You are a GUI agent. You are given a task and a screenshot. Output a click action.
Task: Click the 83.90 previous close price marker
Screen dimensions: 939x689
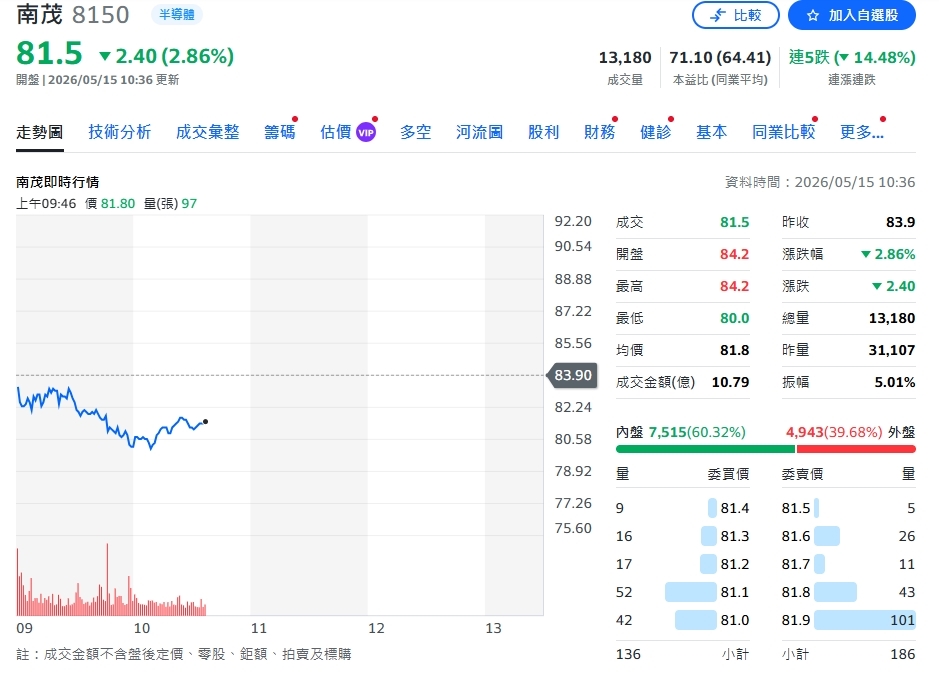pyautogui.click(x=573, y=375)
